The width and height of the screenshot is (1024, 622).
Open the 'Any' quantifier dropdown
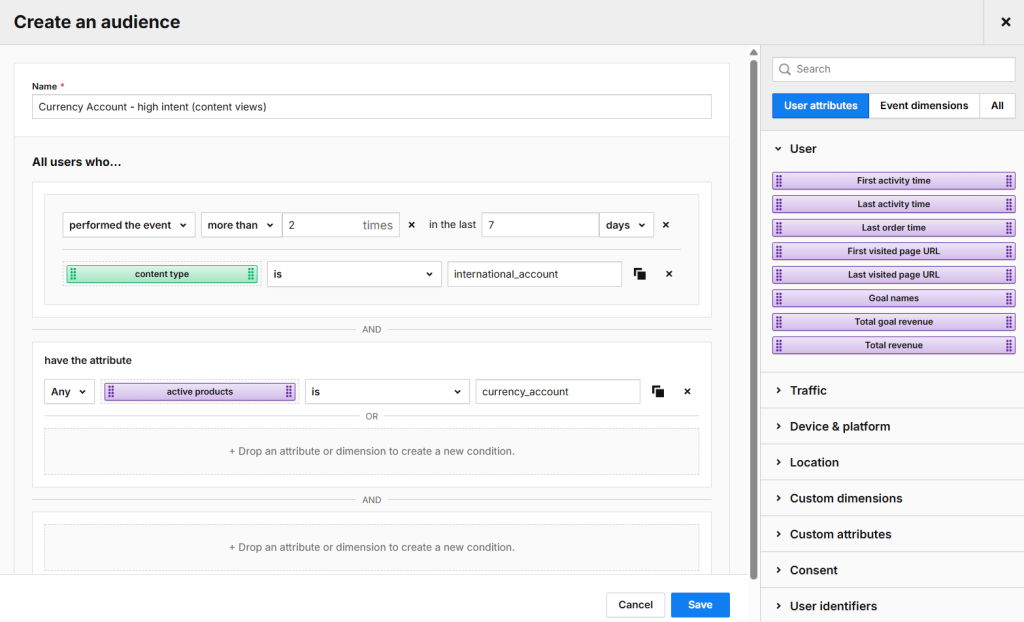[x=69, y=392]
